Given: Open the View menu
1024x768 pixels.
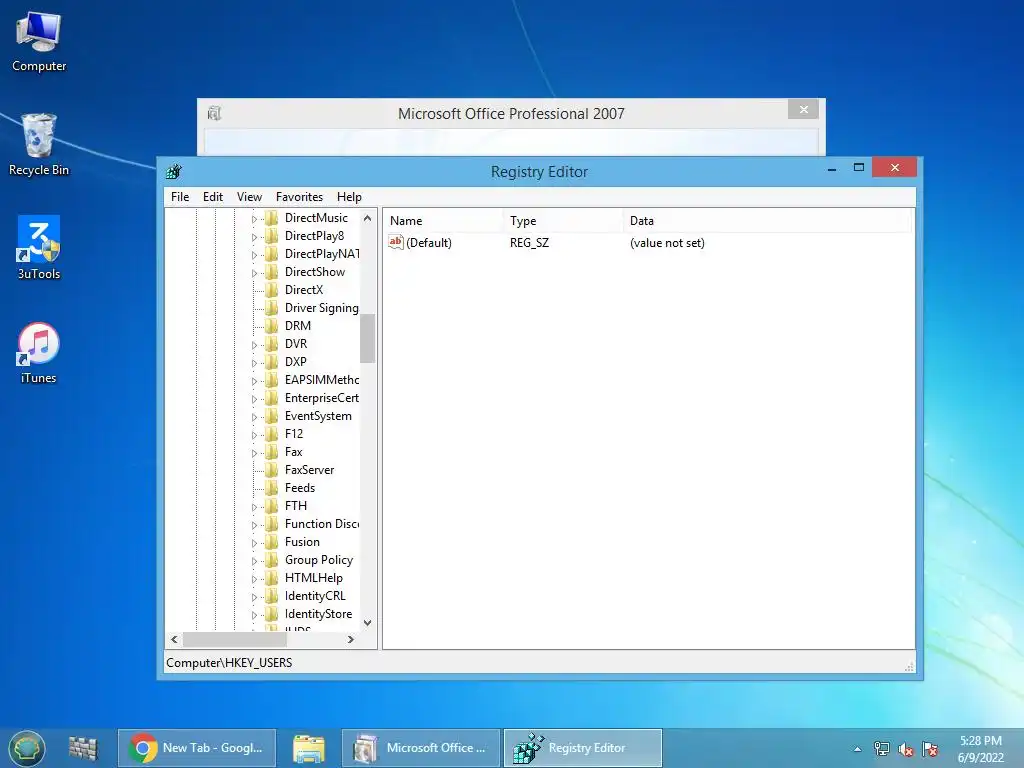Looking at the screenshot, I should [x=249, y=197].
